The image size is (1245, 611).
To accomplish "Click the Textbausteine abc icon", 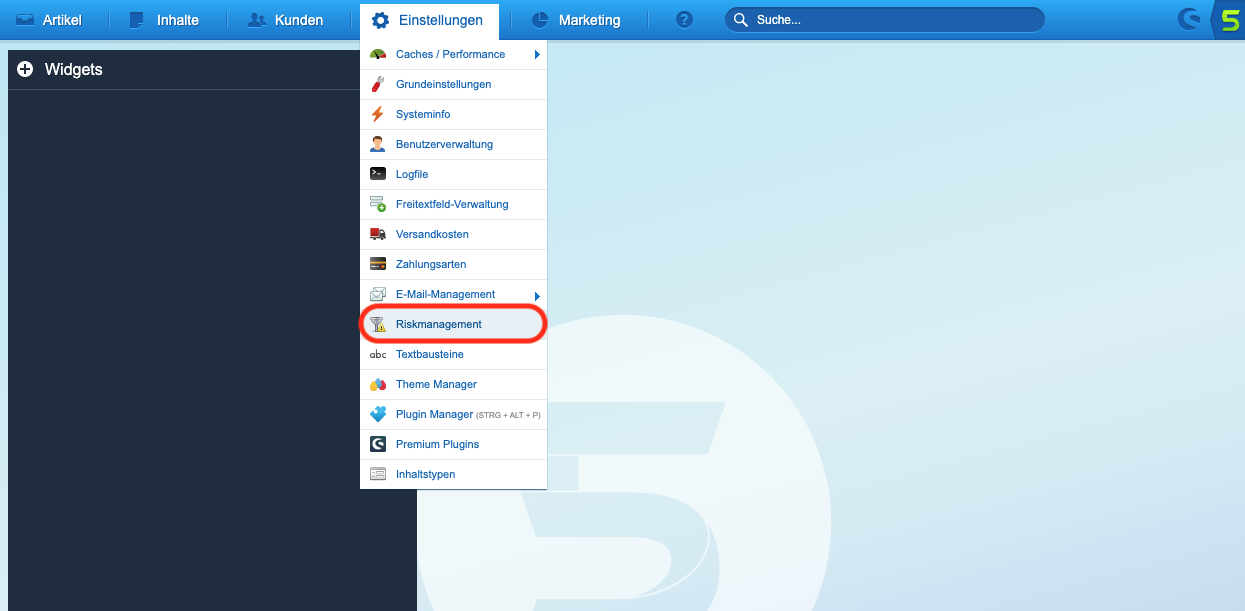I will (378, 354).
